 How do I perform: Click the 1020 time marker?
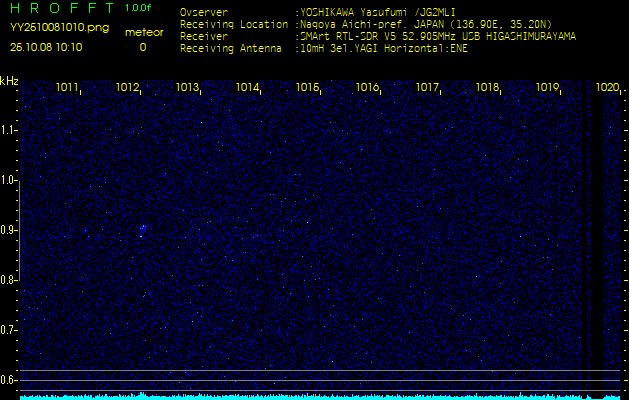607,87
